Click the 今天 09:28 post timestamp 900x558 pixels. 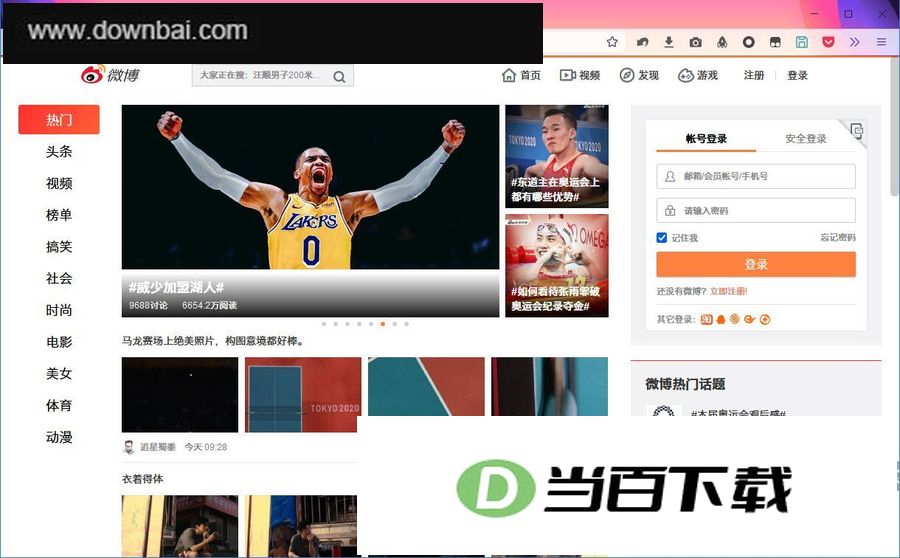[205, 447]
